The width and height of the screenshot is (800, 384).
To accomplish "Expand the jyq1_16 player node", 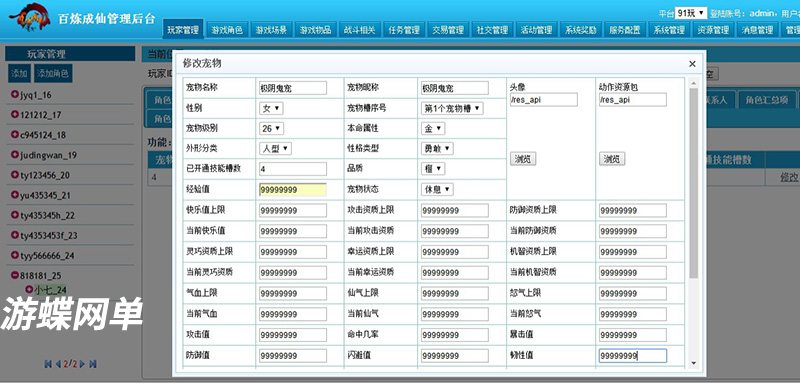I will [14, 95].
